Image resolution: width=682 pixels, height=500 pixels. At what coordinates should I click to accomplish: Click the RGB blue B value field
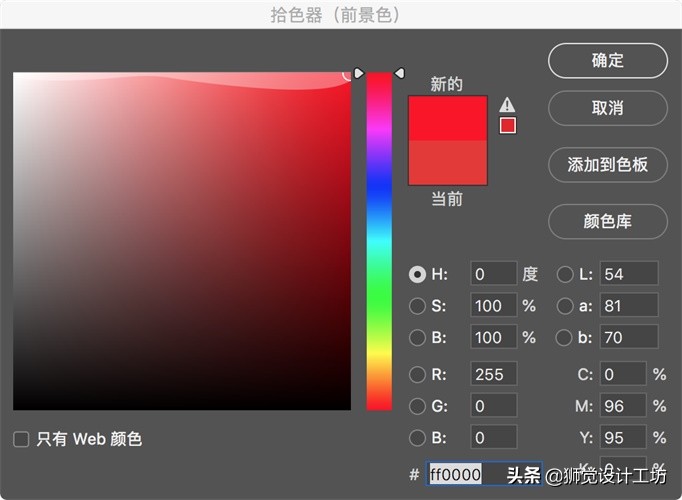pyautogui.click(x=494, y=438)
